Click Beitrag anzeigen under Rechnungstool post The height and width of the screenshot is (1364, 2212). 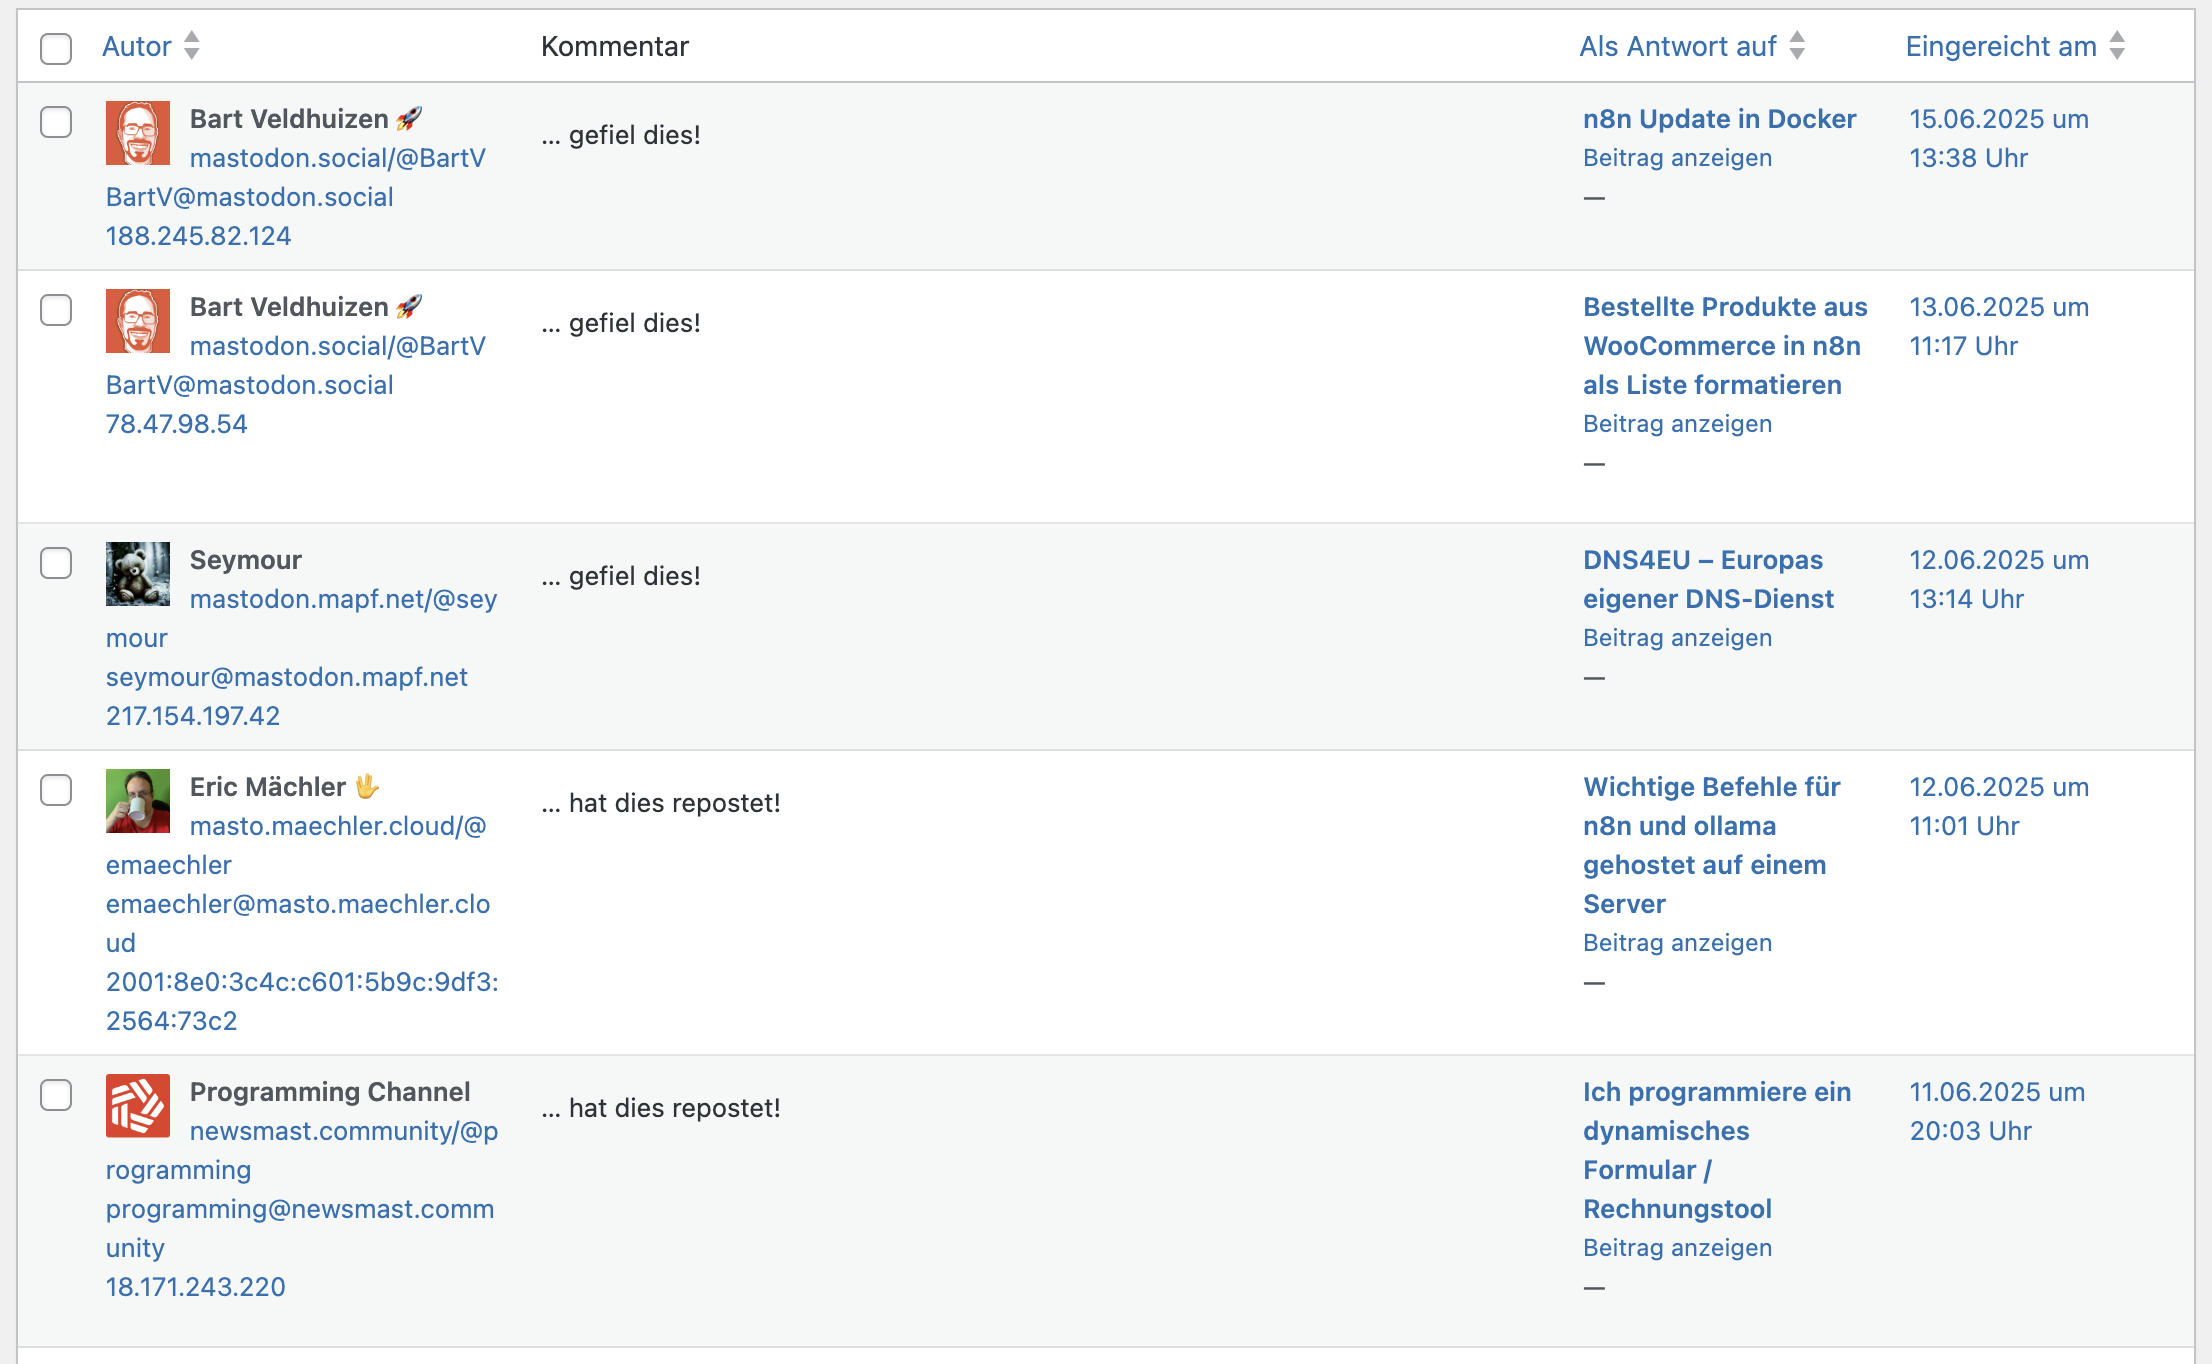pyautogui.click(x=1677, y=1248)
